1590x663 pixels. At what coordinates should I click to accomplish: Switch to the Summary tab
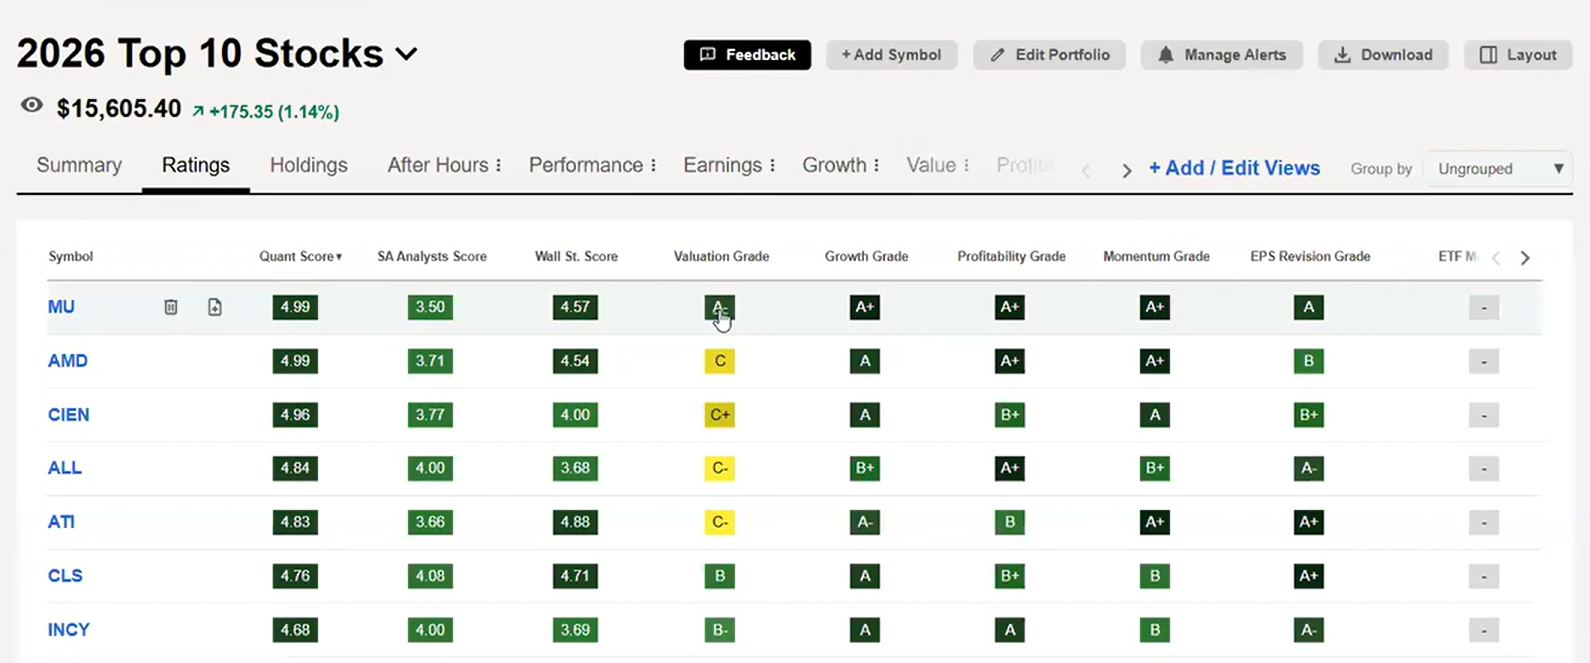point(79,165)
